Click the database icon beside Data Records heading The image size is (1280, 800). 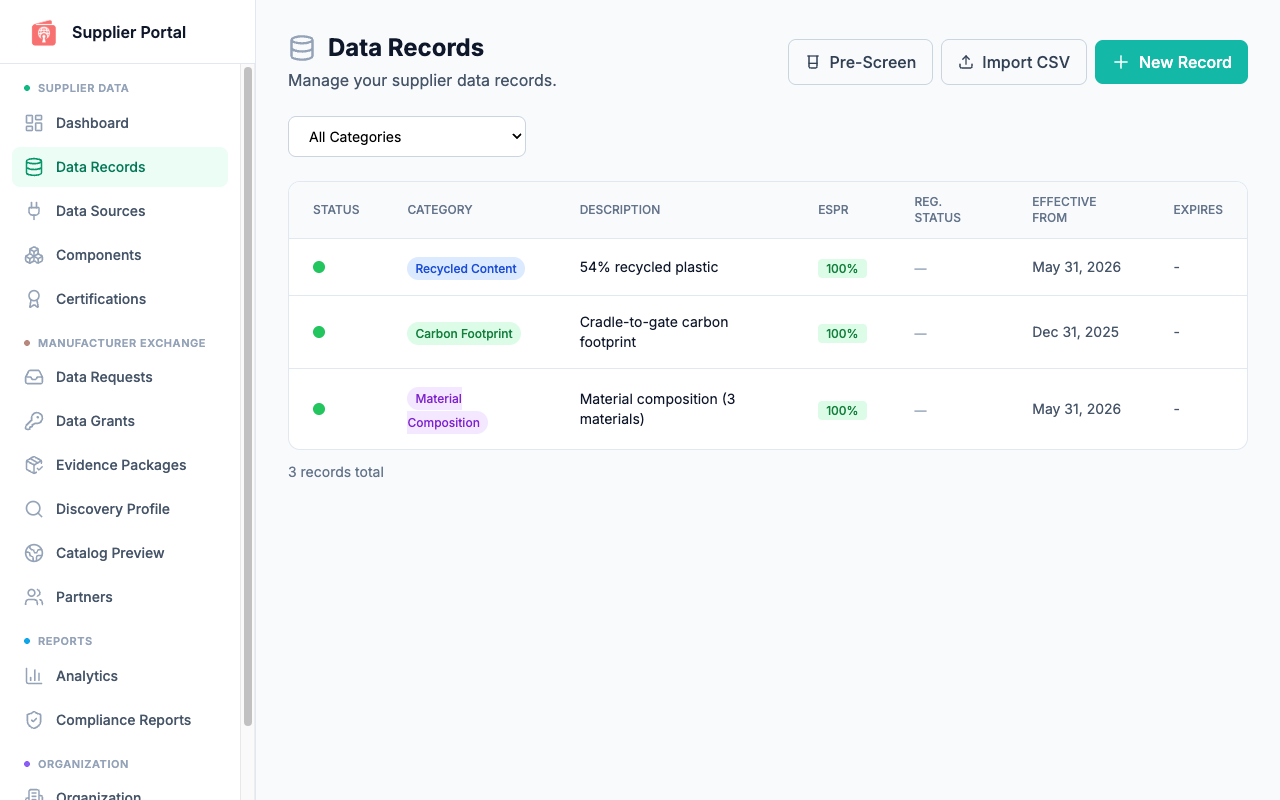(302, 48)
